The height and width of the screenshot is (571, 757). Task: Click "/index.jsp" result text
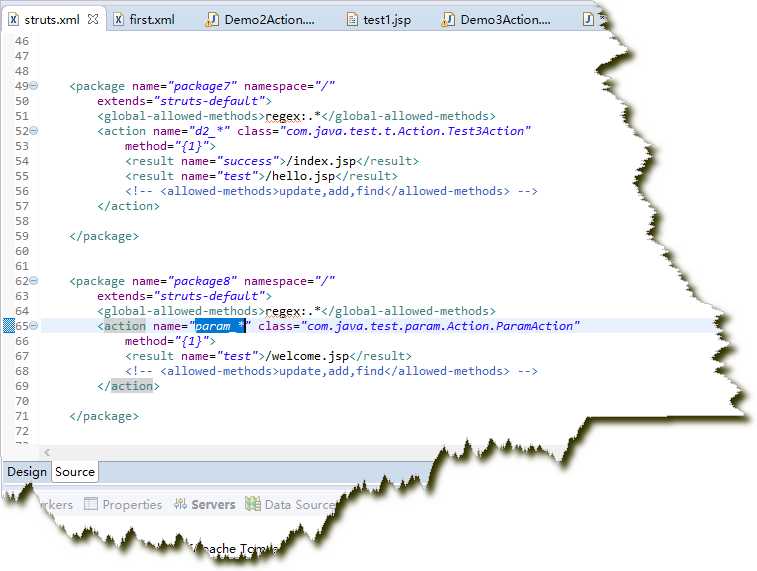(x=321, y=161)
